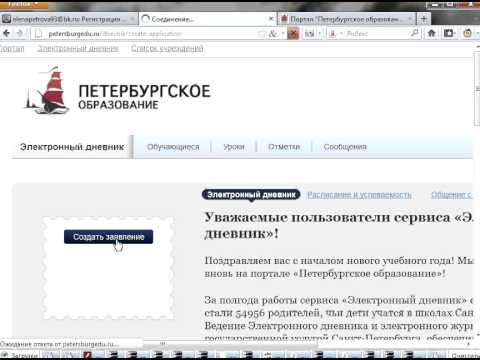Switch to the elenapetrova bk.ru Регистрация tab
The width and height of the screenshot is (480, 360).
68,19
